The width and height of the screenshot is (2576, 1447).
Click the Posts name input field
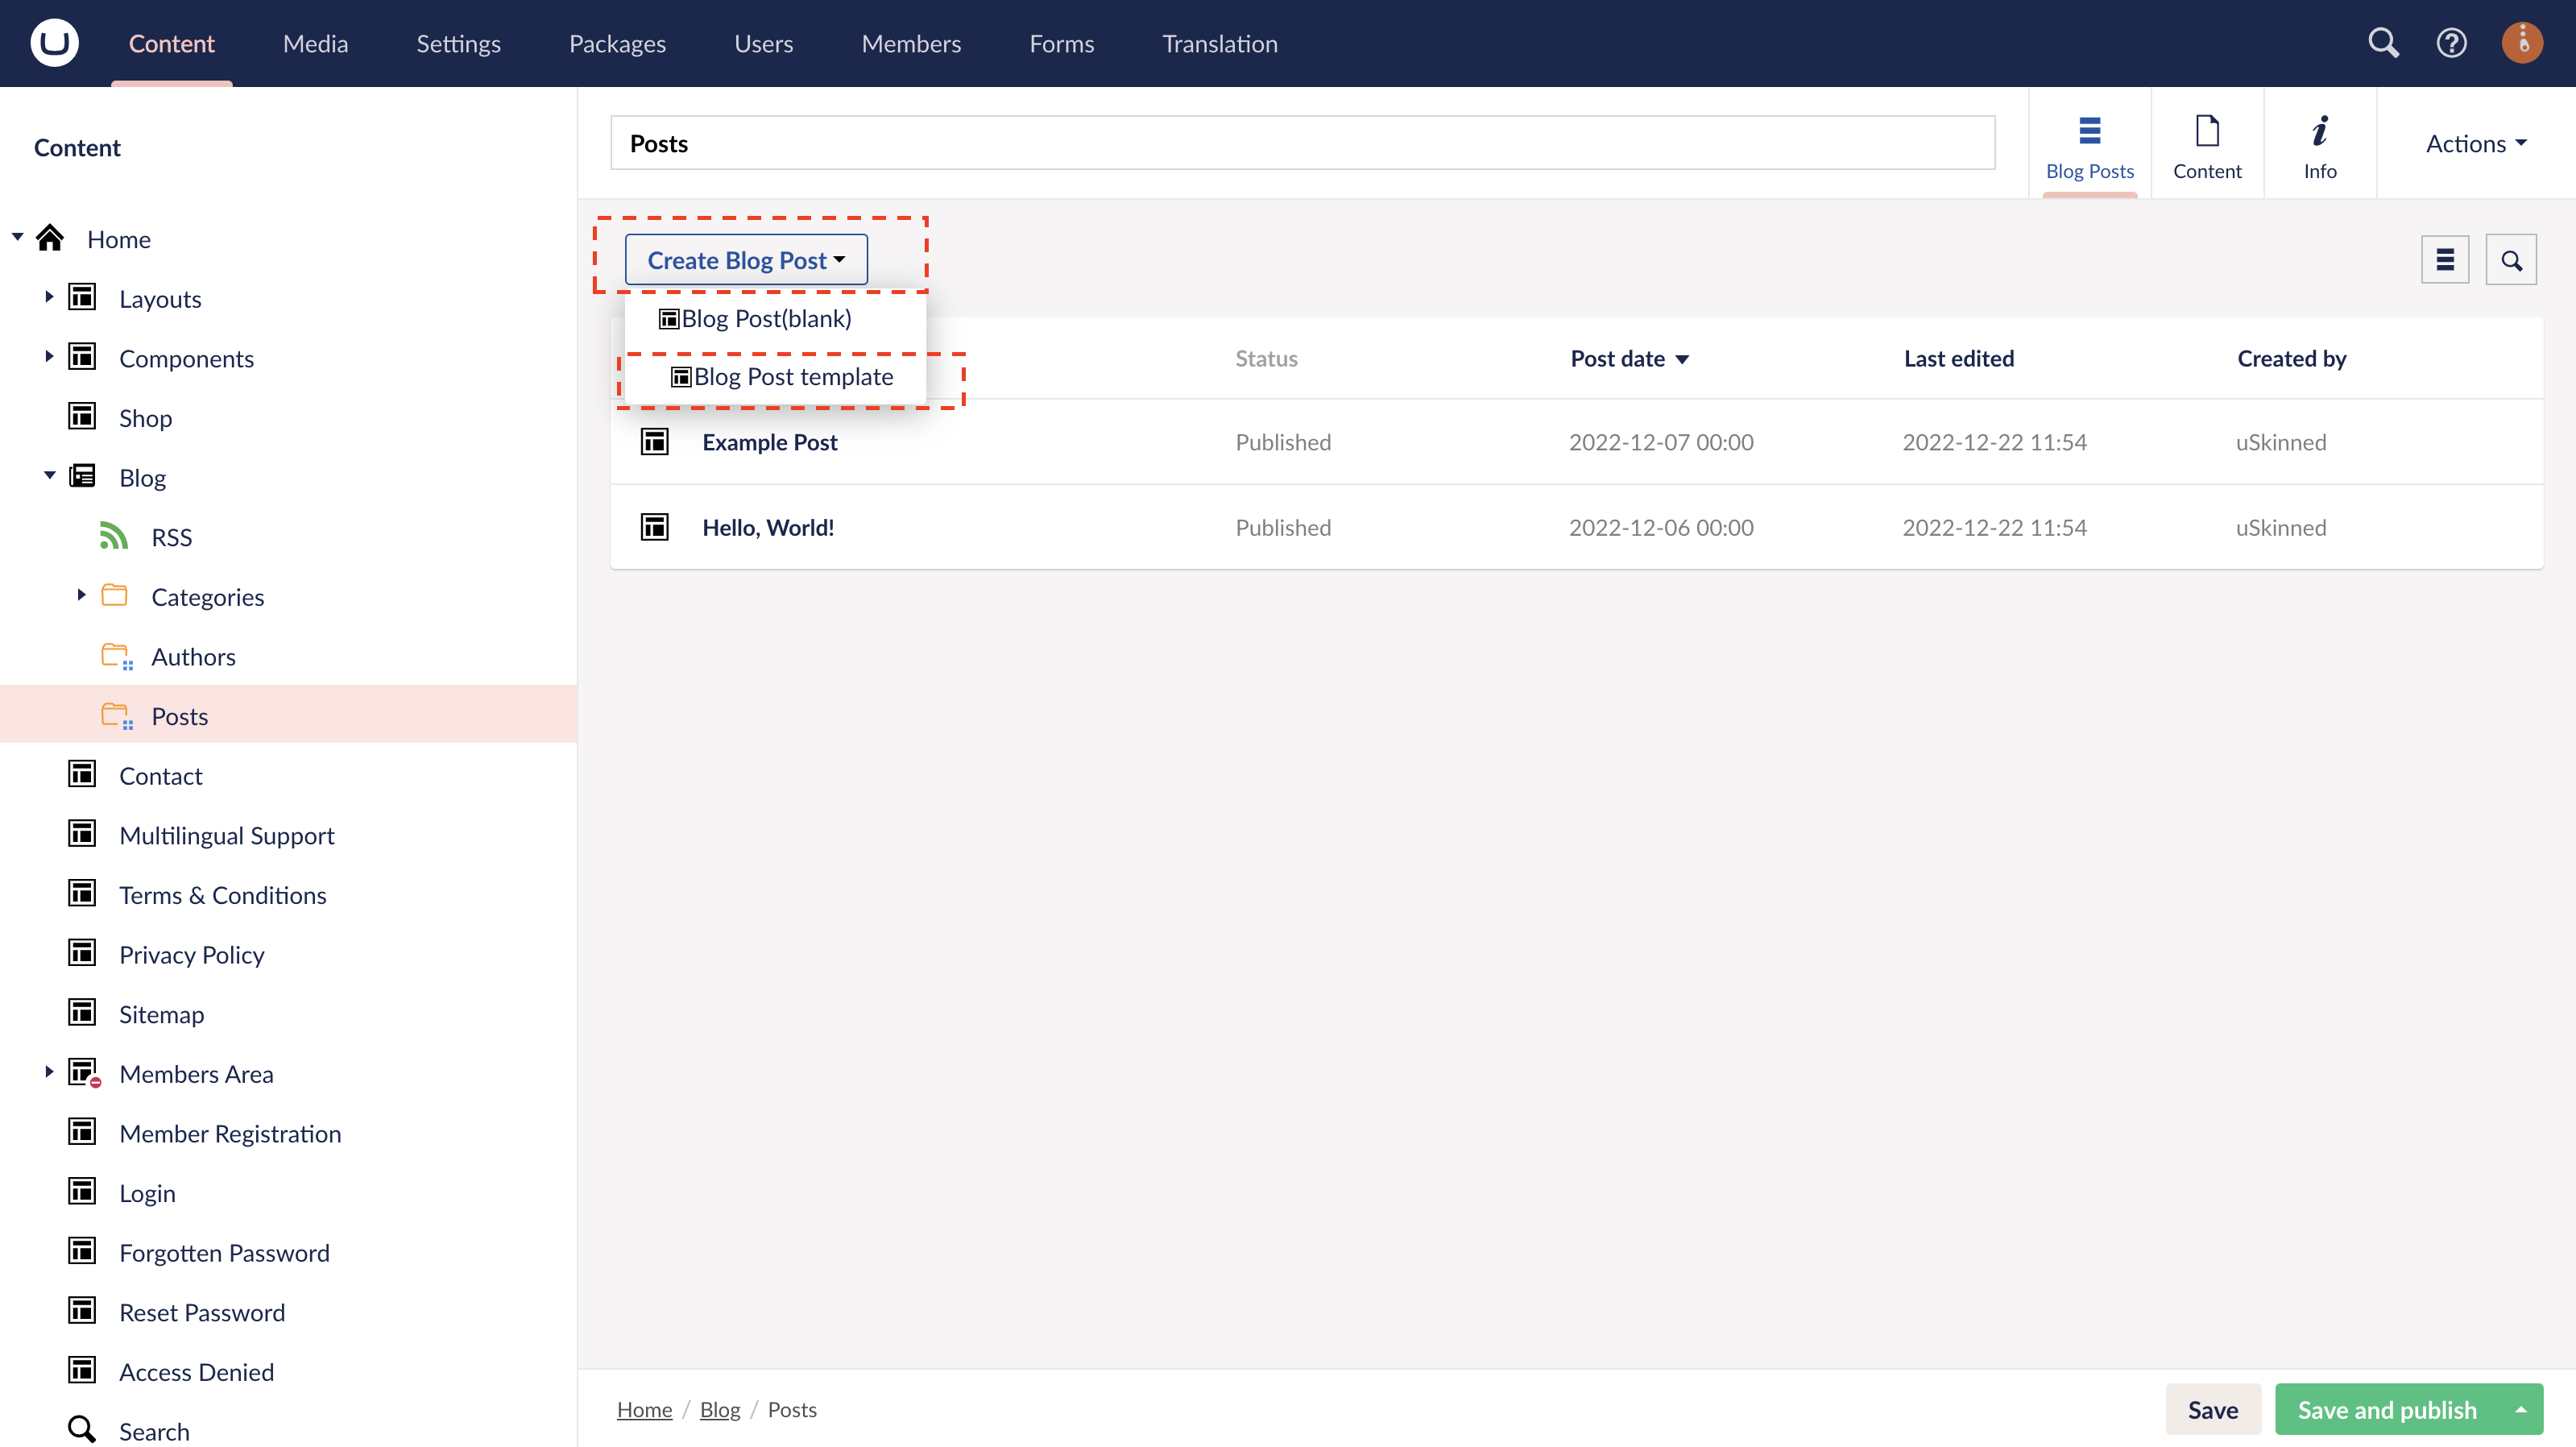click(x=1303, y=143)
